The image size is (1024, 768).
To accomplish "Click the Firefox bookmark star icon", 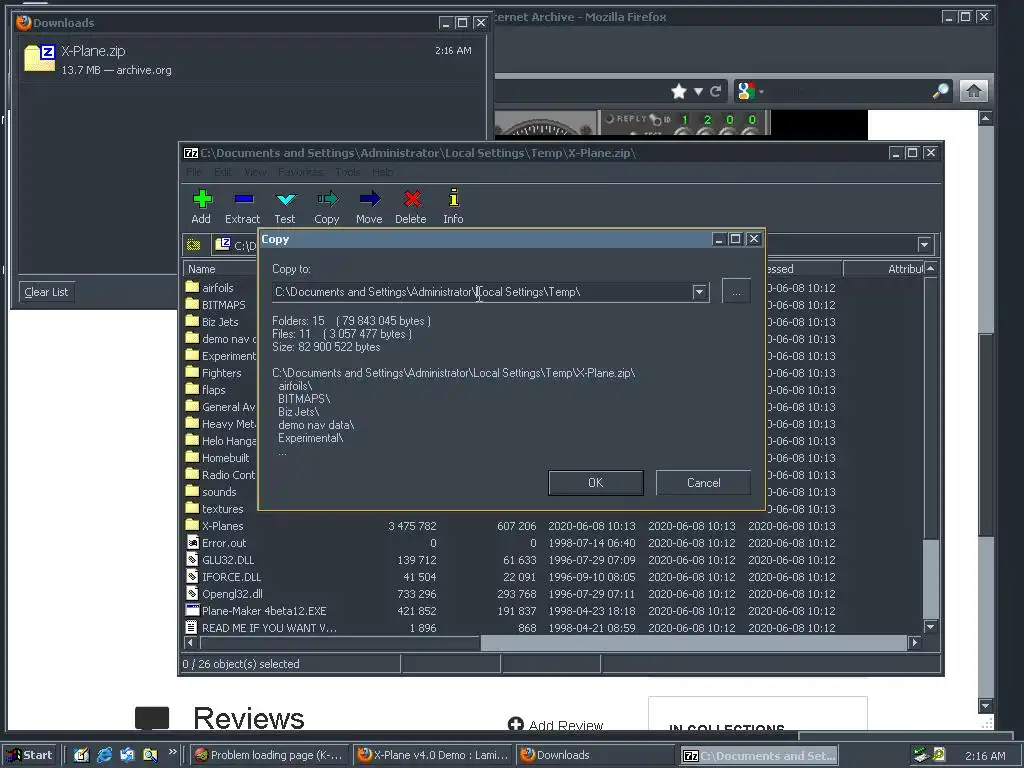I will coord(679,91).
